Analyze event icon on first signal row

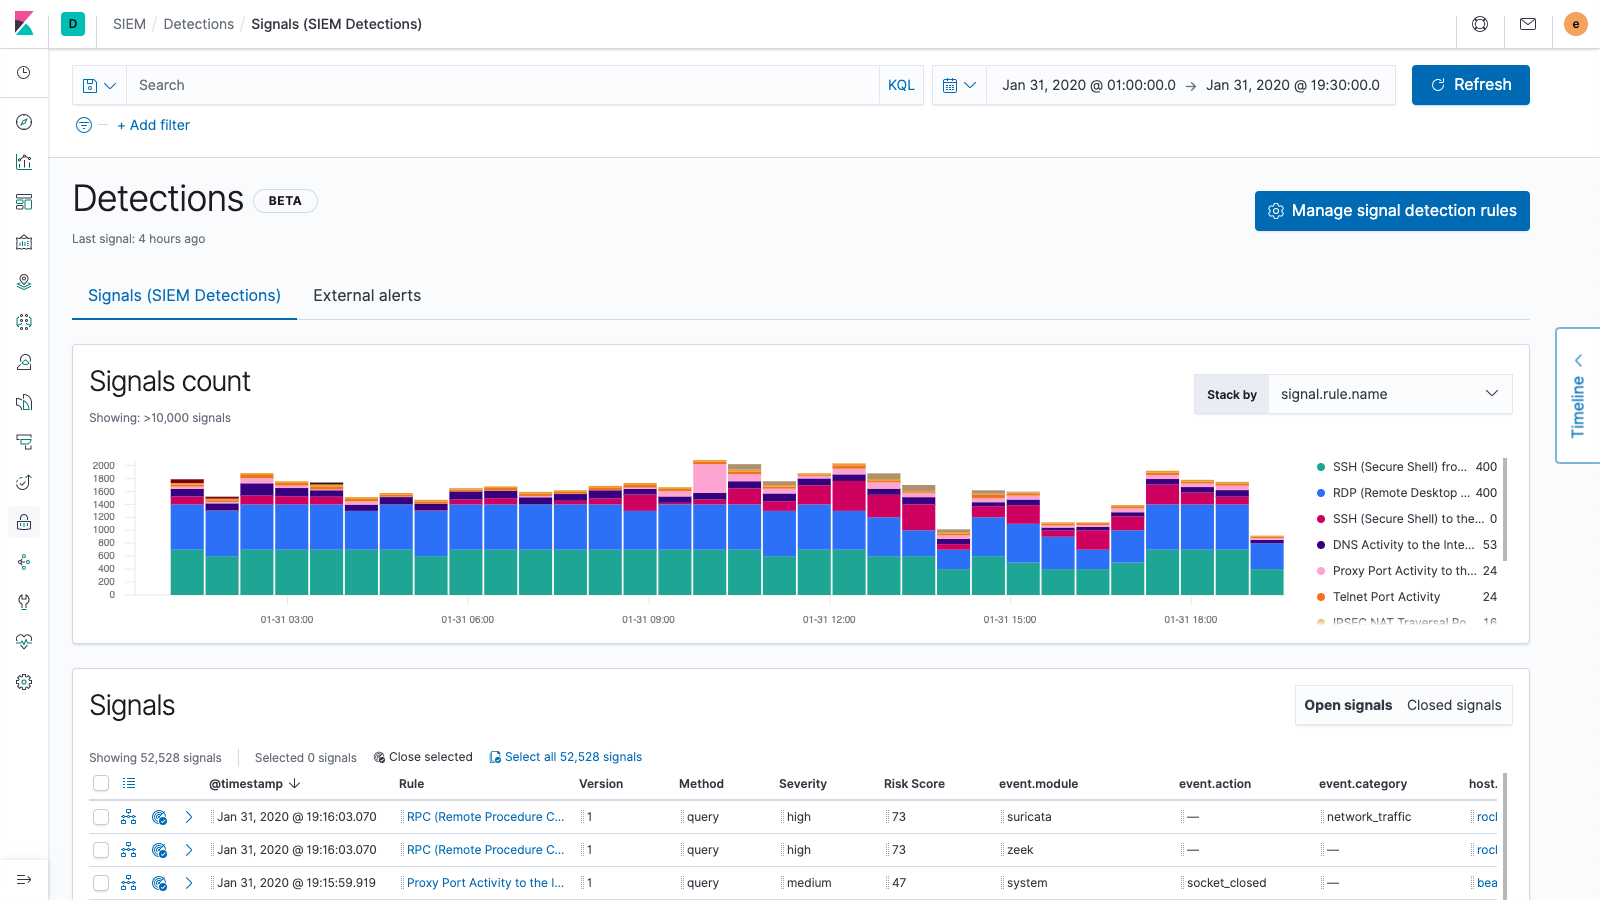tap(128, 817)
